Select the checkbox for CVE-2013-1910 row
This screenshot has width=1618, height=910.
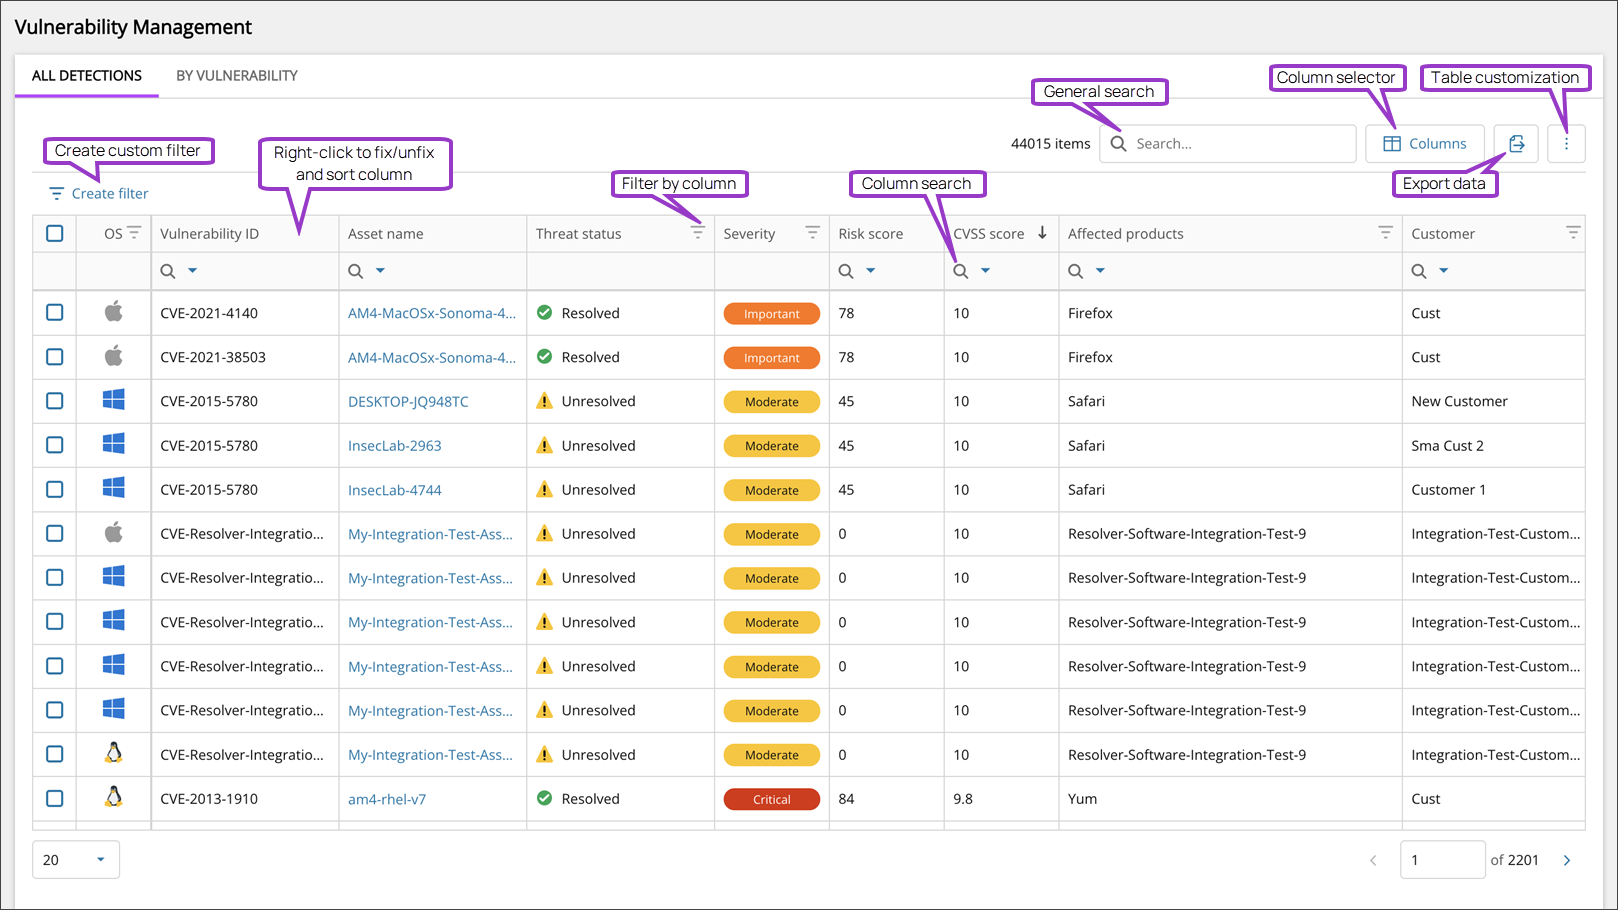[x=55, y=799]
